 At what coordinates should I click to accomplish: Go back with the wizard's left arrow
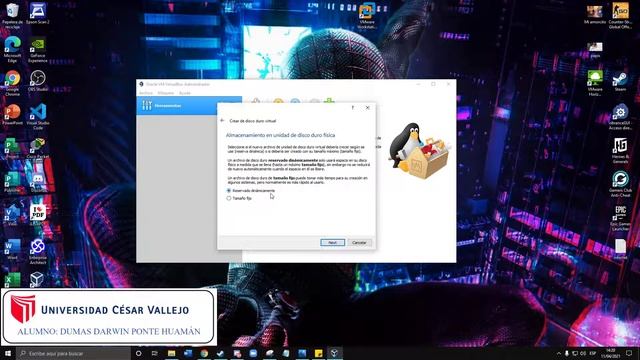point(222,120)
